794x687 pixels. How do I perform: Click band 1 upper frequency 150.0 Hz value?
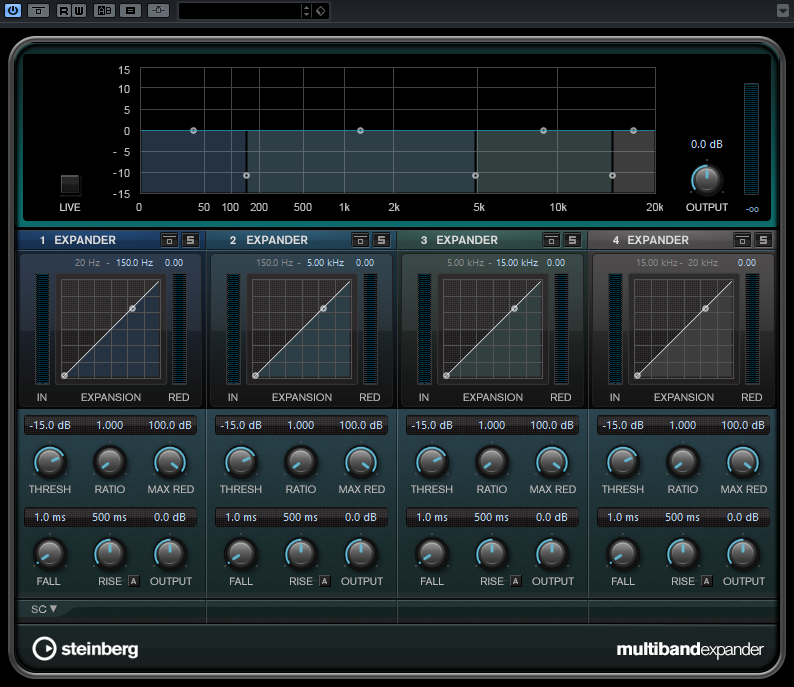click(135, 263)
